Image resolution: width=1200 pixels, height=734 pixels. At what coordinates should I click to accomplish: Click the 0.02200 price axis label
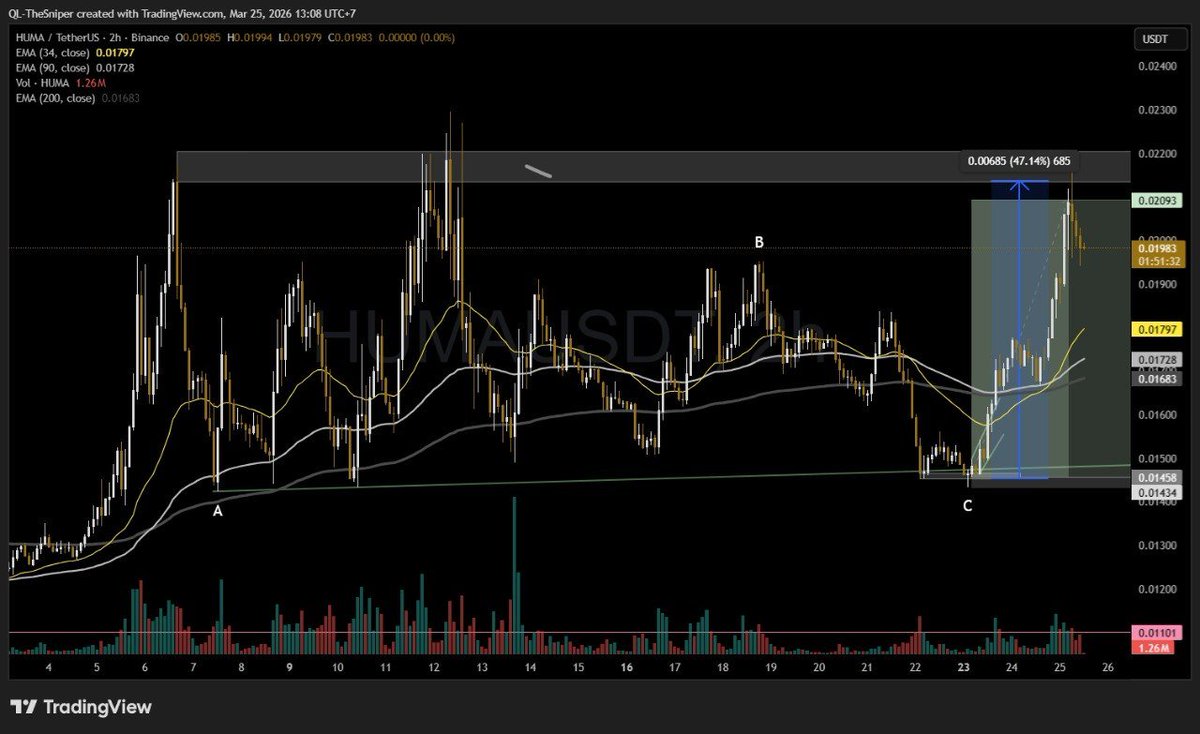tap(1158, 154)
